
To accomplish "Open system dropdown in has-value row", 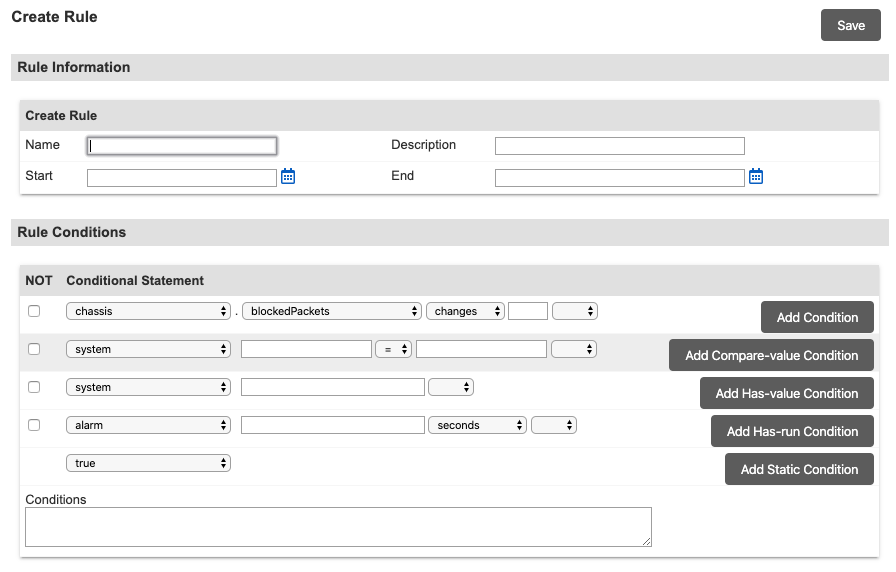I will click(x=149, y=387).
